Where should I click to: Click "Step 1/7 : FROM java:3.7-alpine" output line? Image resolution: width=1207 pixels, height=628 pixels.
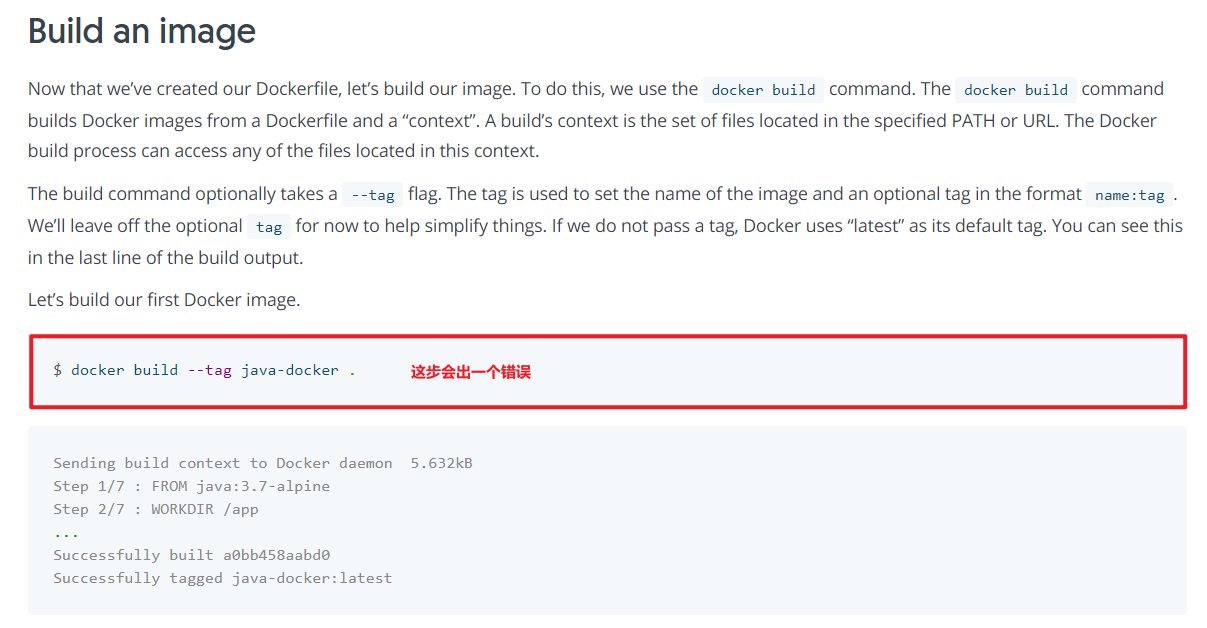click(x=192, y=486)
